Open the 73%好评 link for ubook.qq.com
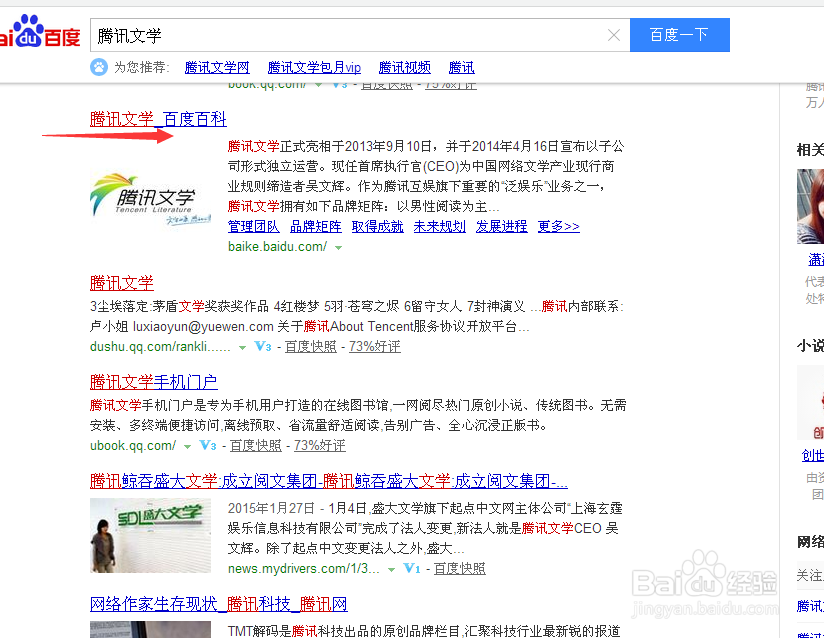The height and width of the screenshot is (638, 824). click(320, 445)
